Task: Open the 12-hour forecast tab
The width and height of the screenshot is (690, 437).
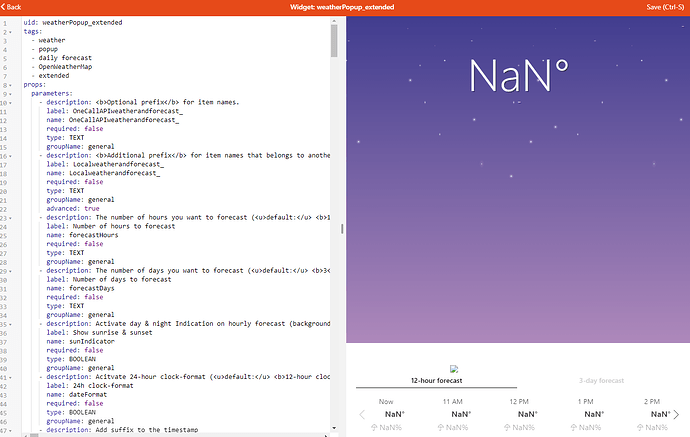Action: pyautogui.click(x=437, y=381)
